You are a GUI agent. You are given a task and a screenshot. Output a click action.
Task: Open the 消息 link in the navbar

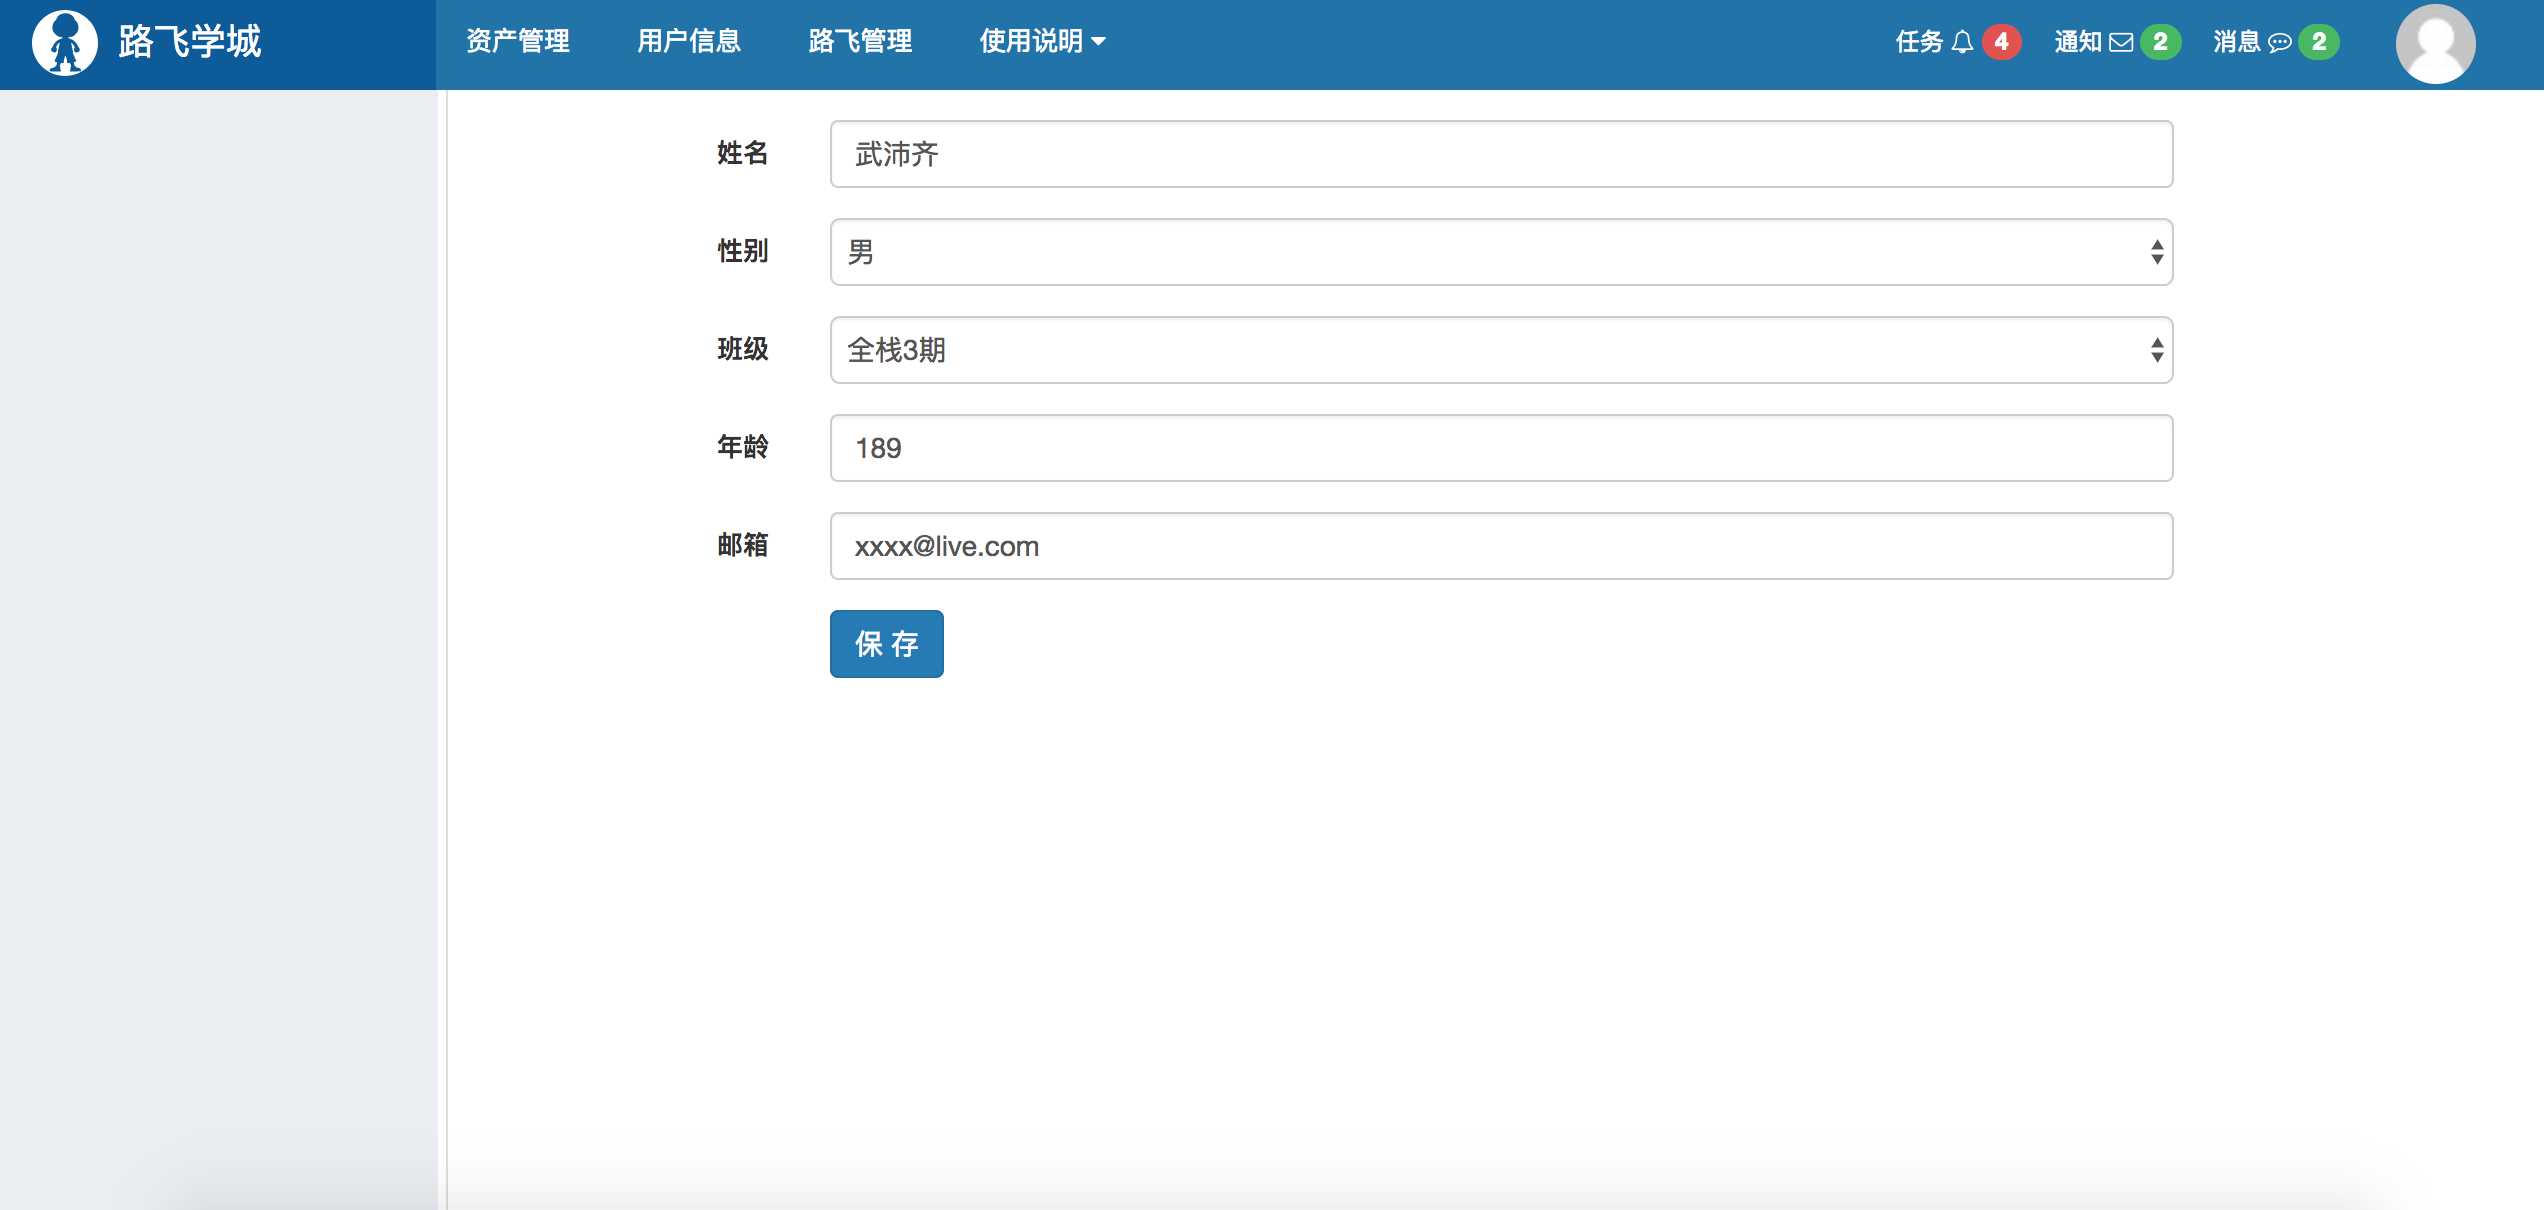pos(2237,42)
